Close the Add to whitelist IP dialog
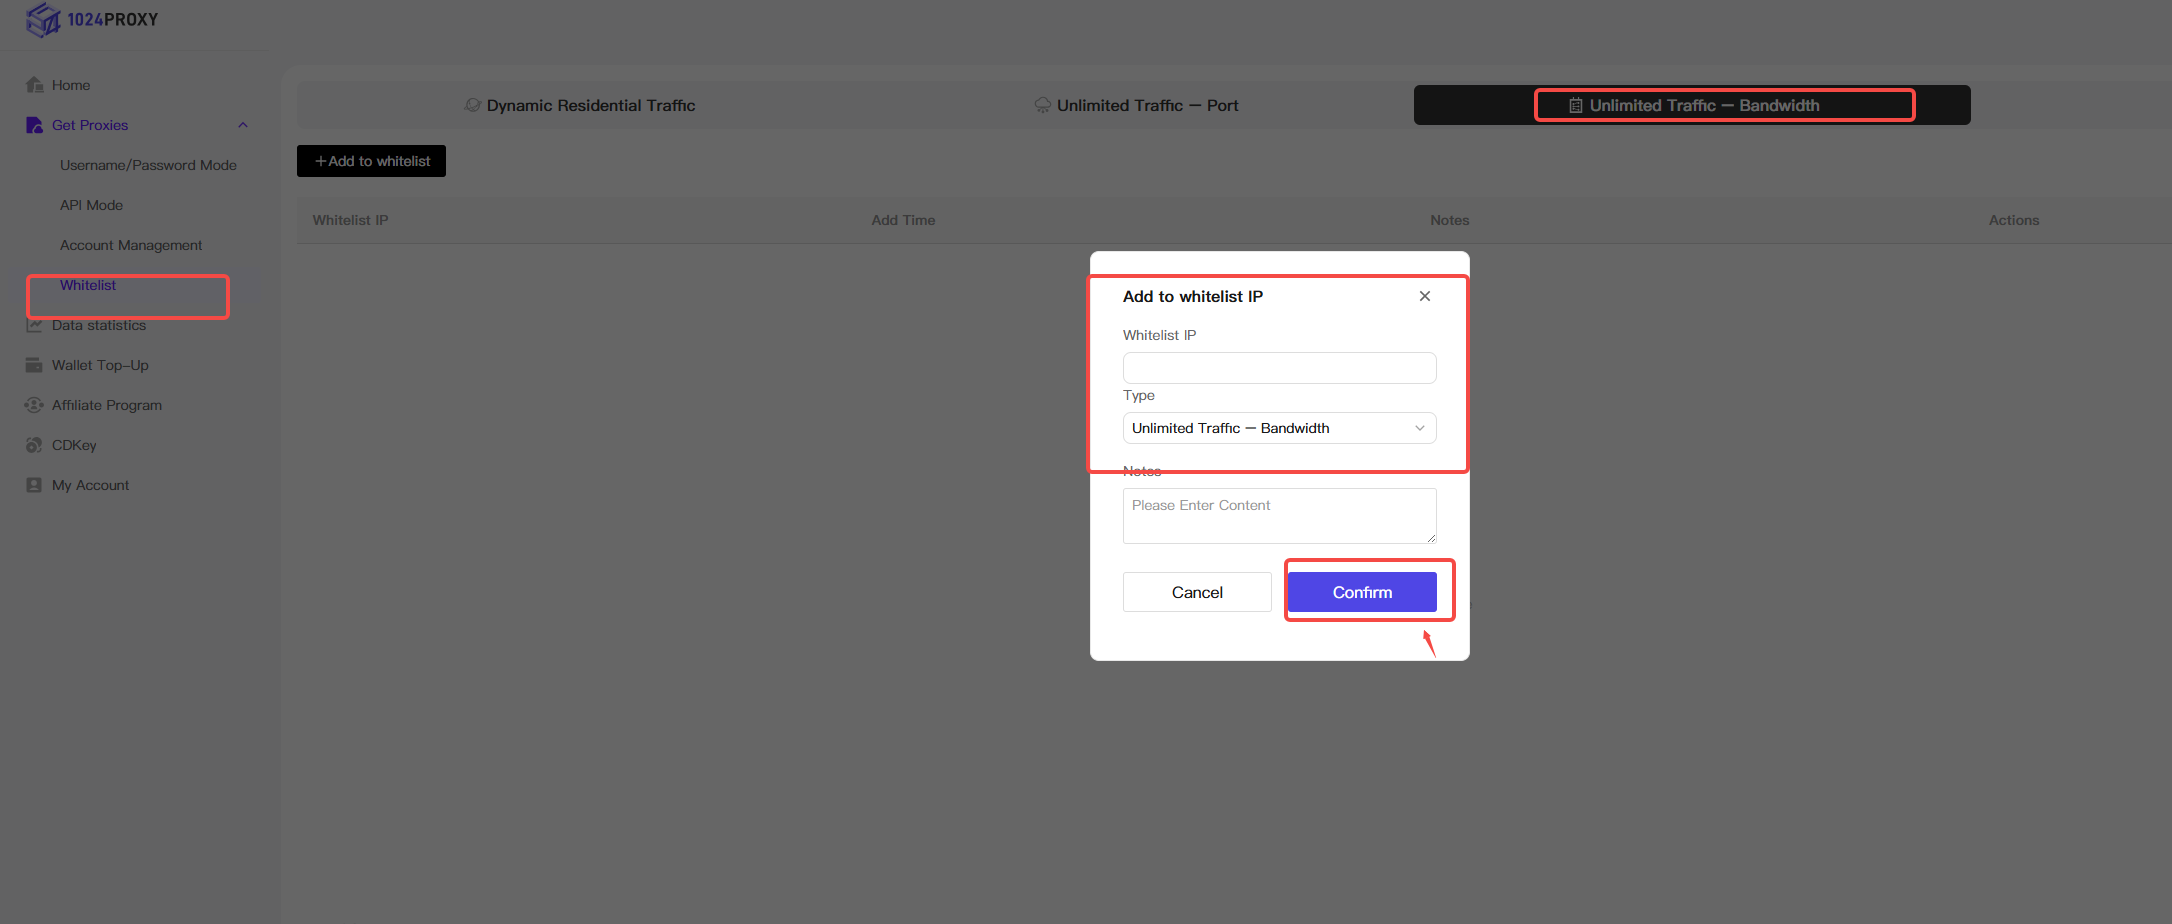Image resolution: width=2172 pixels, height=924 pixels. pos(1424,296)
